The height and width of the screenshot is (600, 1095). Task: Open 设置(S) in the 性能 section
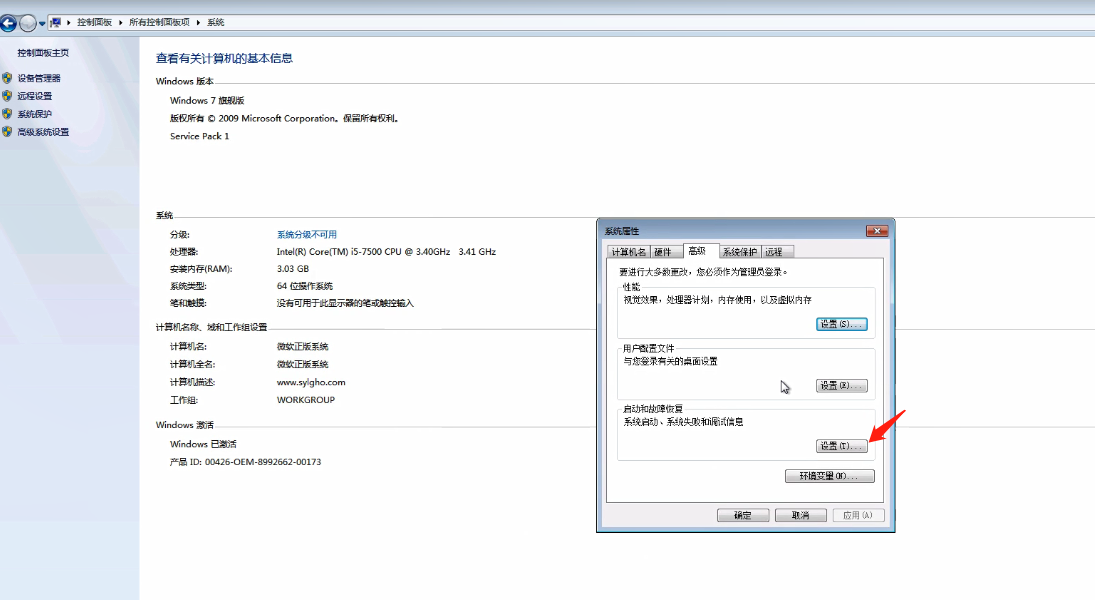[842, 324]
